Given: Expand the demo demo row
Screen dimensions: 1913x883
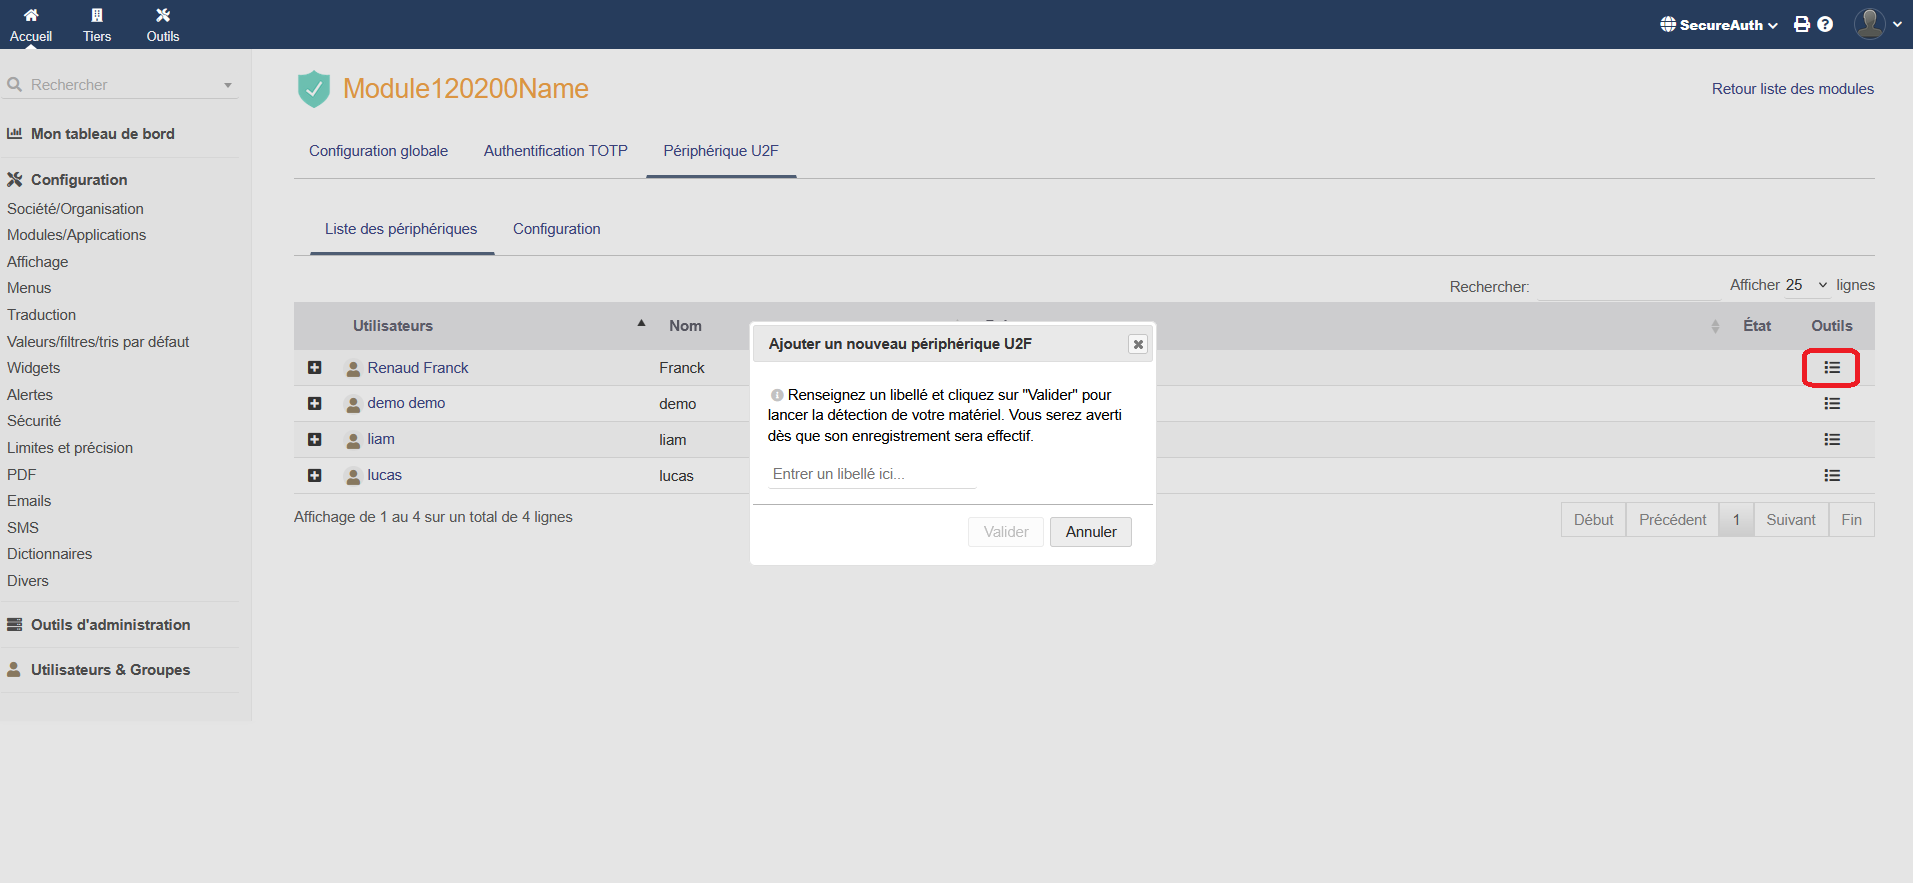Looking at the screenshot, I should click(x=315, y=404).
